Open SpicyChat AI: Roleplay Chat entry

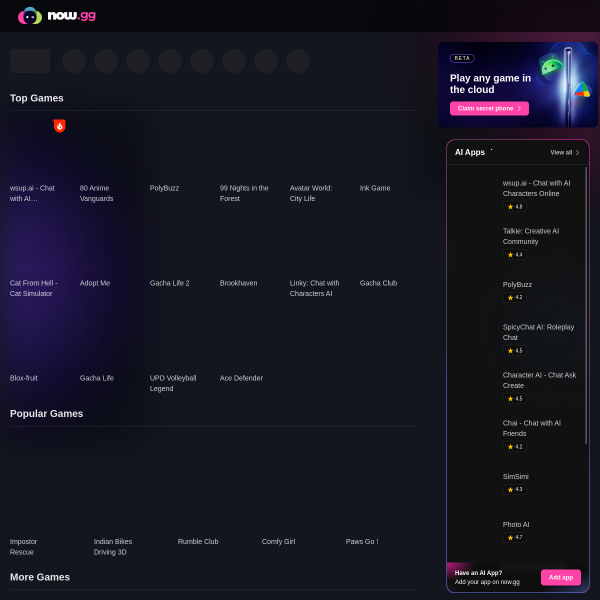[538, 332]
